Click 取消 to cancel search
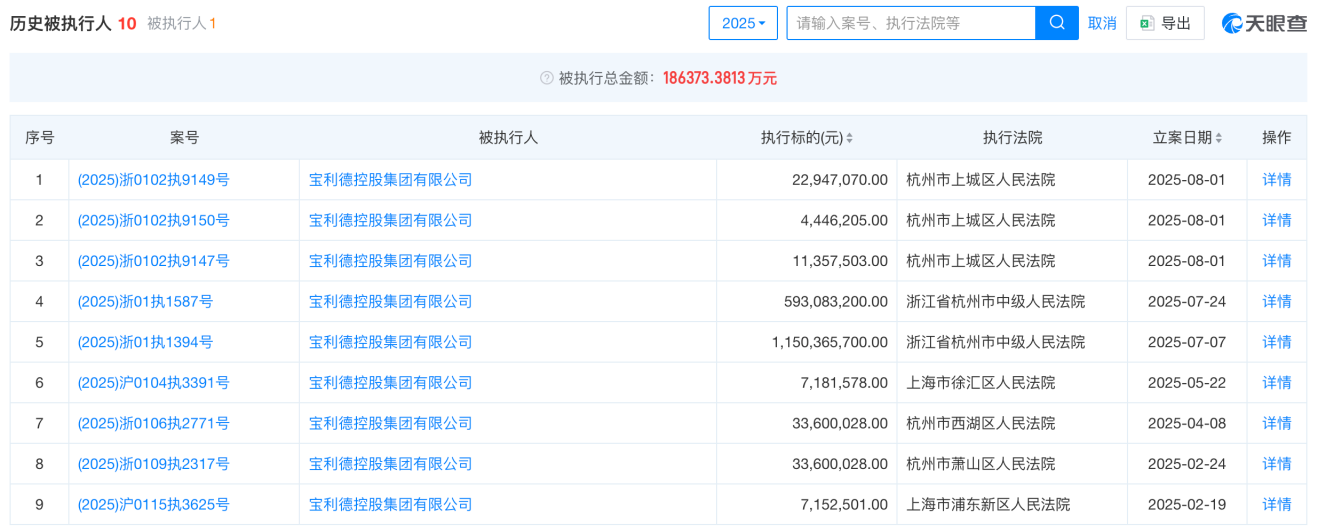Screen dimensions: 1318x532 pyautogui.click(x=1102, y=23)
